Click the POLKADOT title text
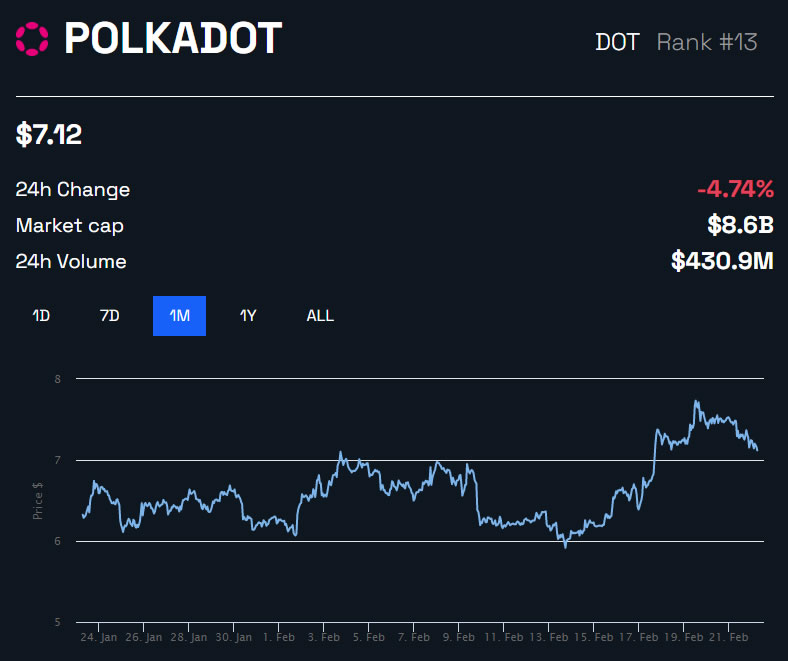This screenshot has height=661, width=788. [x=173, y=38]
